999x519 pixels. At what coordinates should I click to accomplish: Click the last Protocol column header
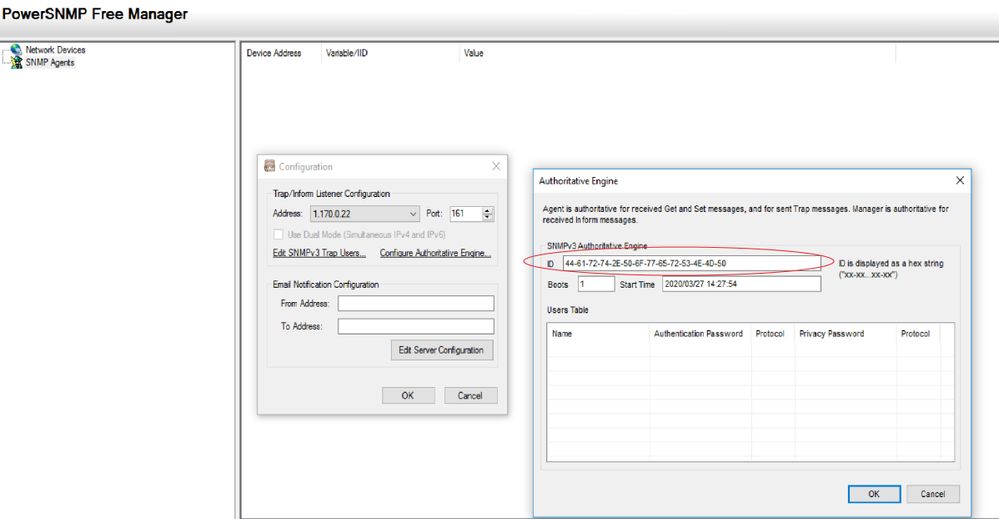tap(918, 334)
